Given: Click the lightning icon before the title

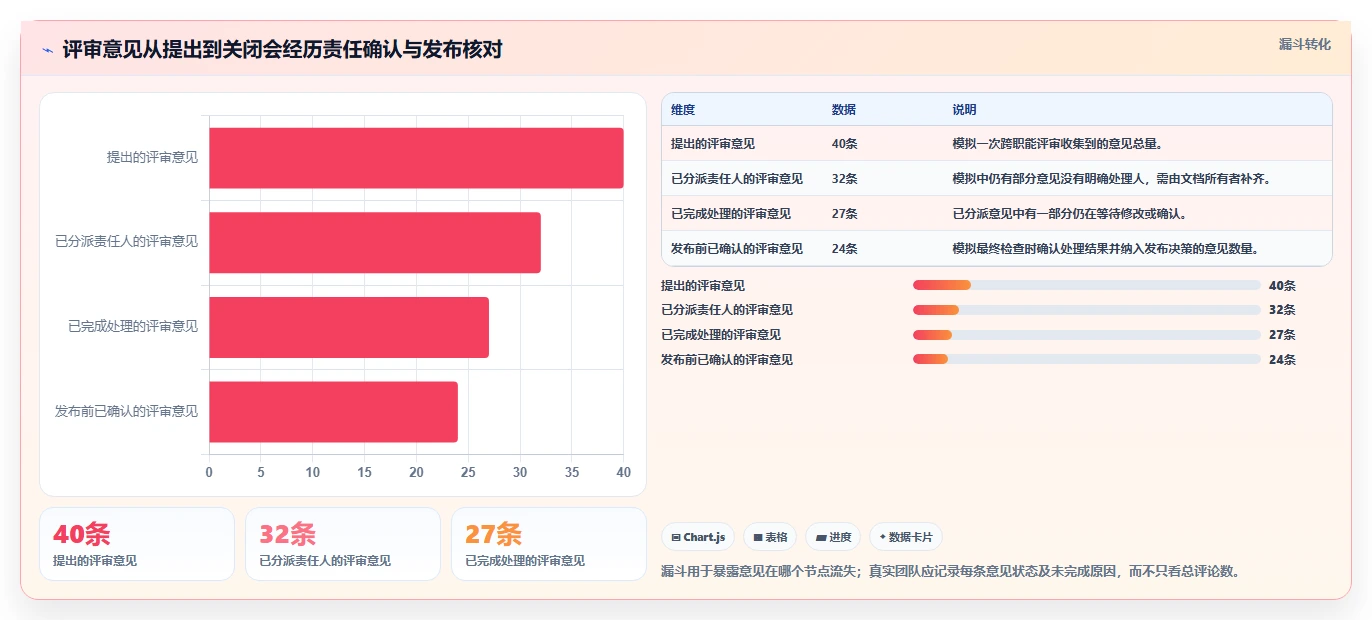Looking at the screenshot, I should 48,50.
